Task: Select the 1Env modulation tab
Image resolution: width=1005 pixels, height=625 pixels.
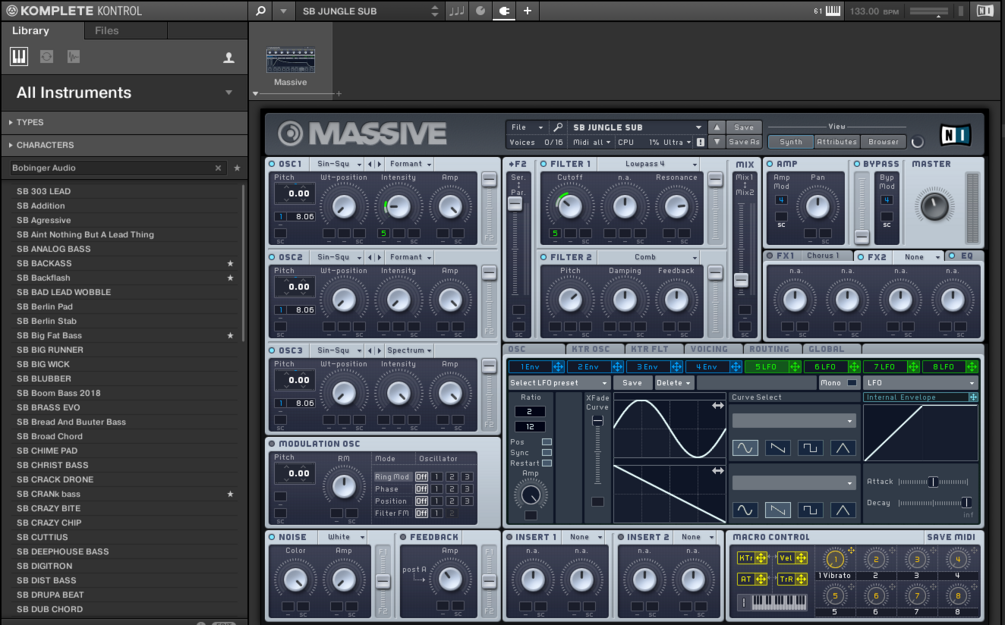Action: pyautogui.click(x=529, y=367)
